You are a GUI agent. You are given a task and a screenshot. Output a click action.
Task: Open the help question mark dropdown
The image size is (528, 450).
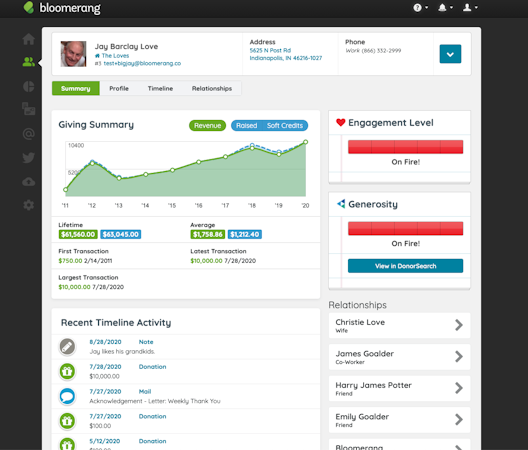click(421, 7)
